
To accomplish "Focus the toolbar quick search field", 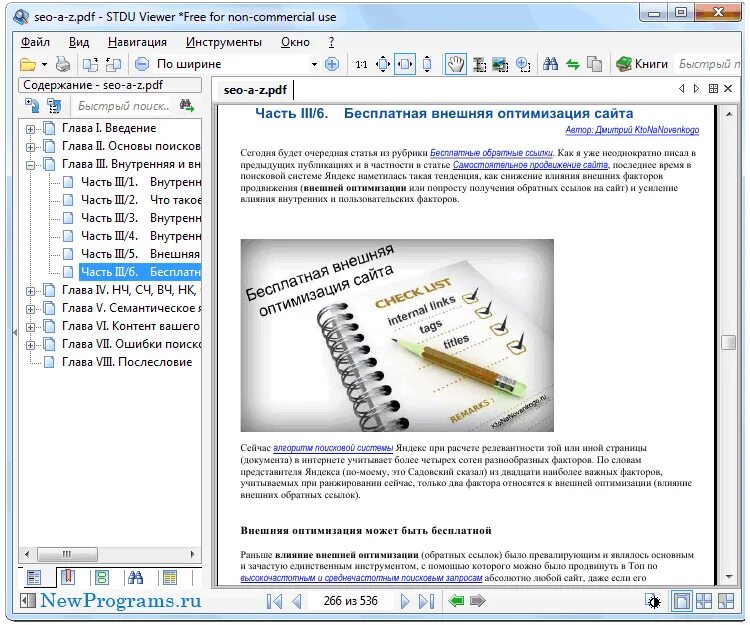I will (x=708, y=64).
